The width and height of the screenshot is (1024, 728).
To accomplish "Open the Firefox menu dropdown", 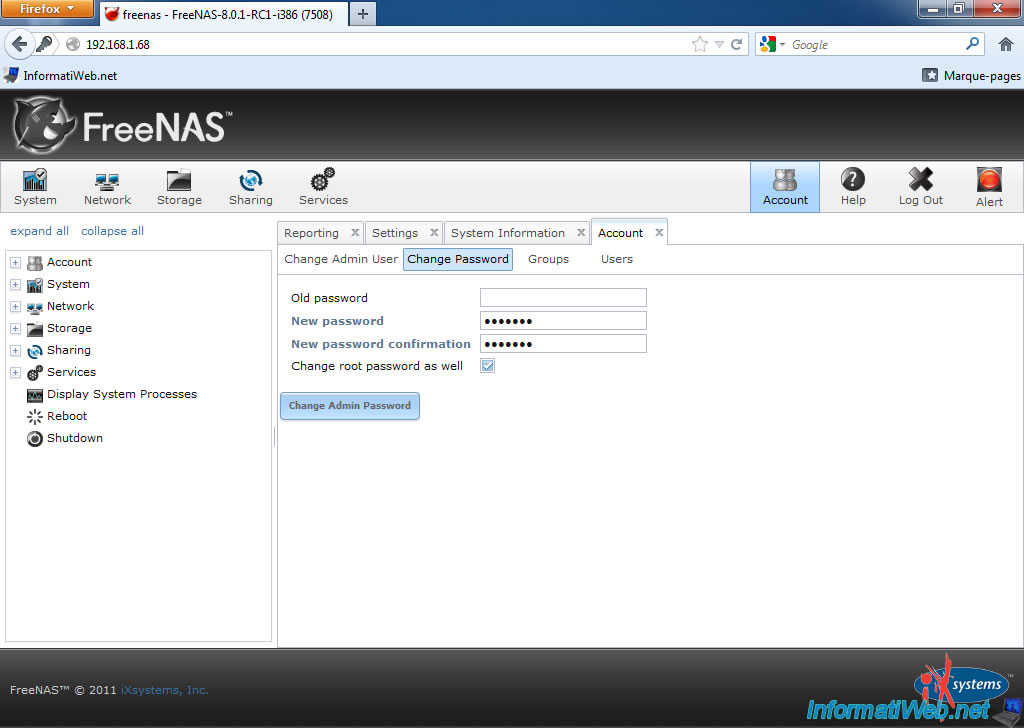I will coord(47,9).
